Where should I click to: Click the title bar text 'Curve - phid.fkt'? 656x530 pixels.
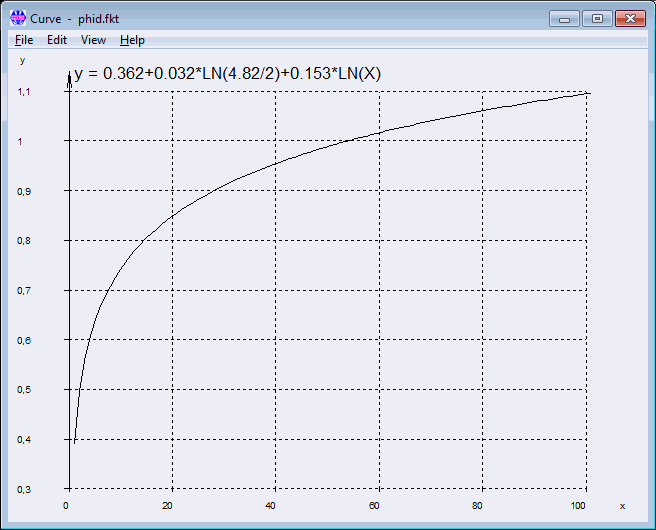[x=75, y=19]
